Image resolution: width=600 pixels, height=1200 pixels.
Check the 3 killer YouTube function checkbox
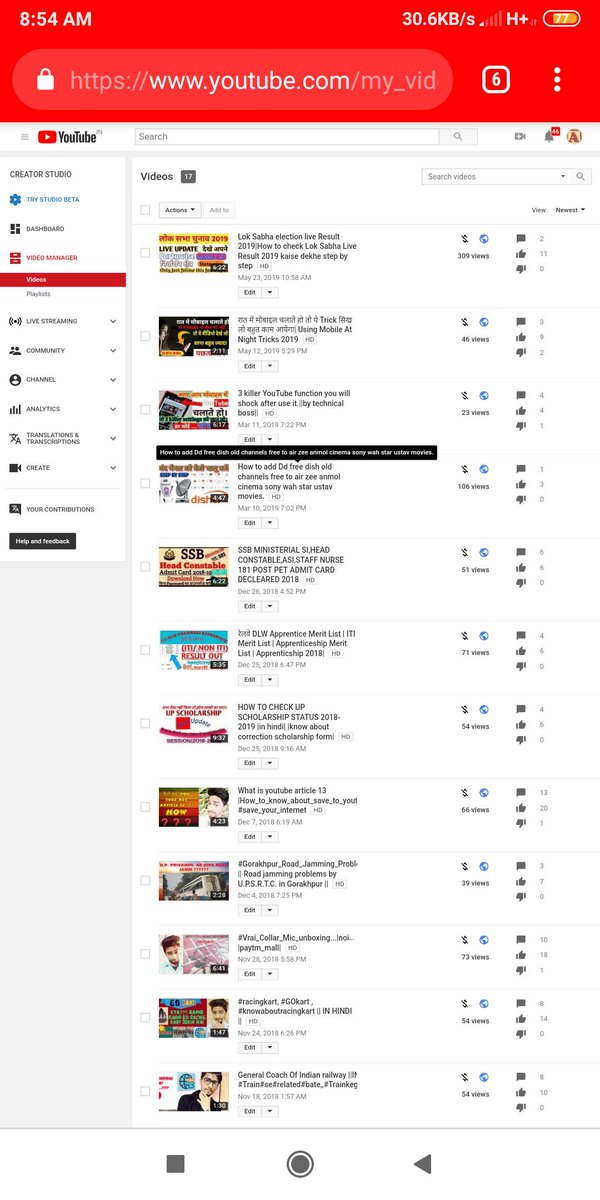click(x=145, y=409)
